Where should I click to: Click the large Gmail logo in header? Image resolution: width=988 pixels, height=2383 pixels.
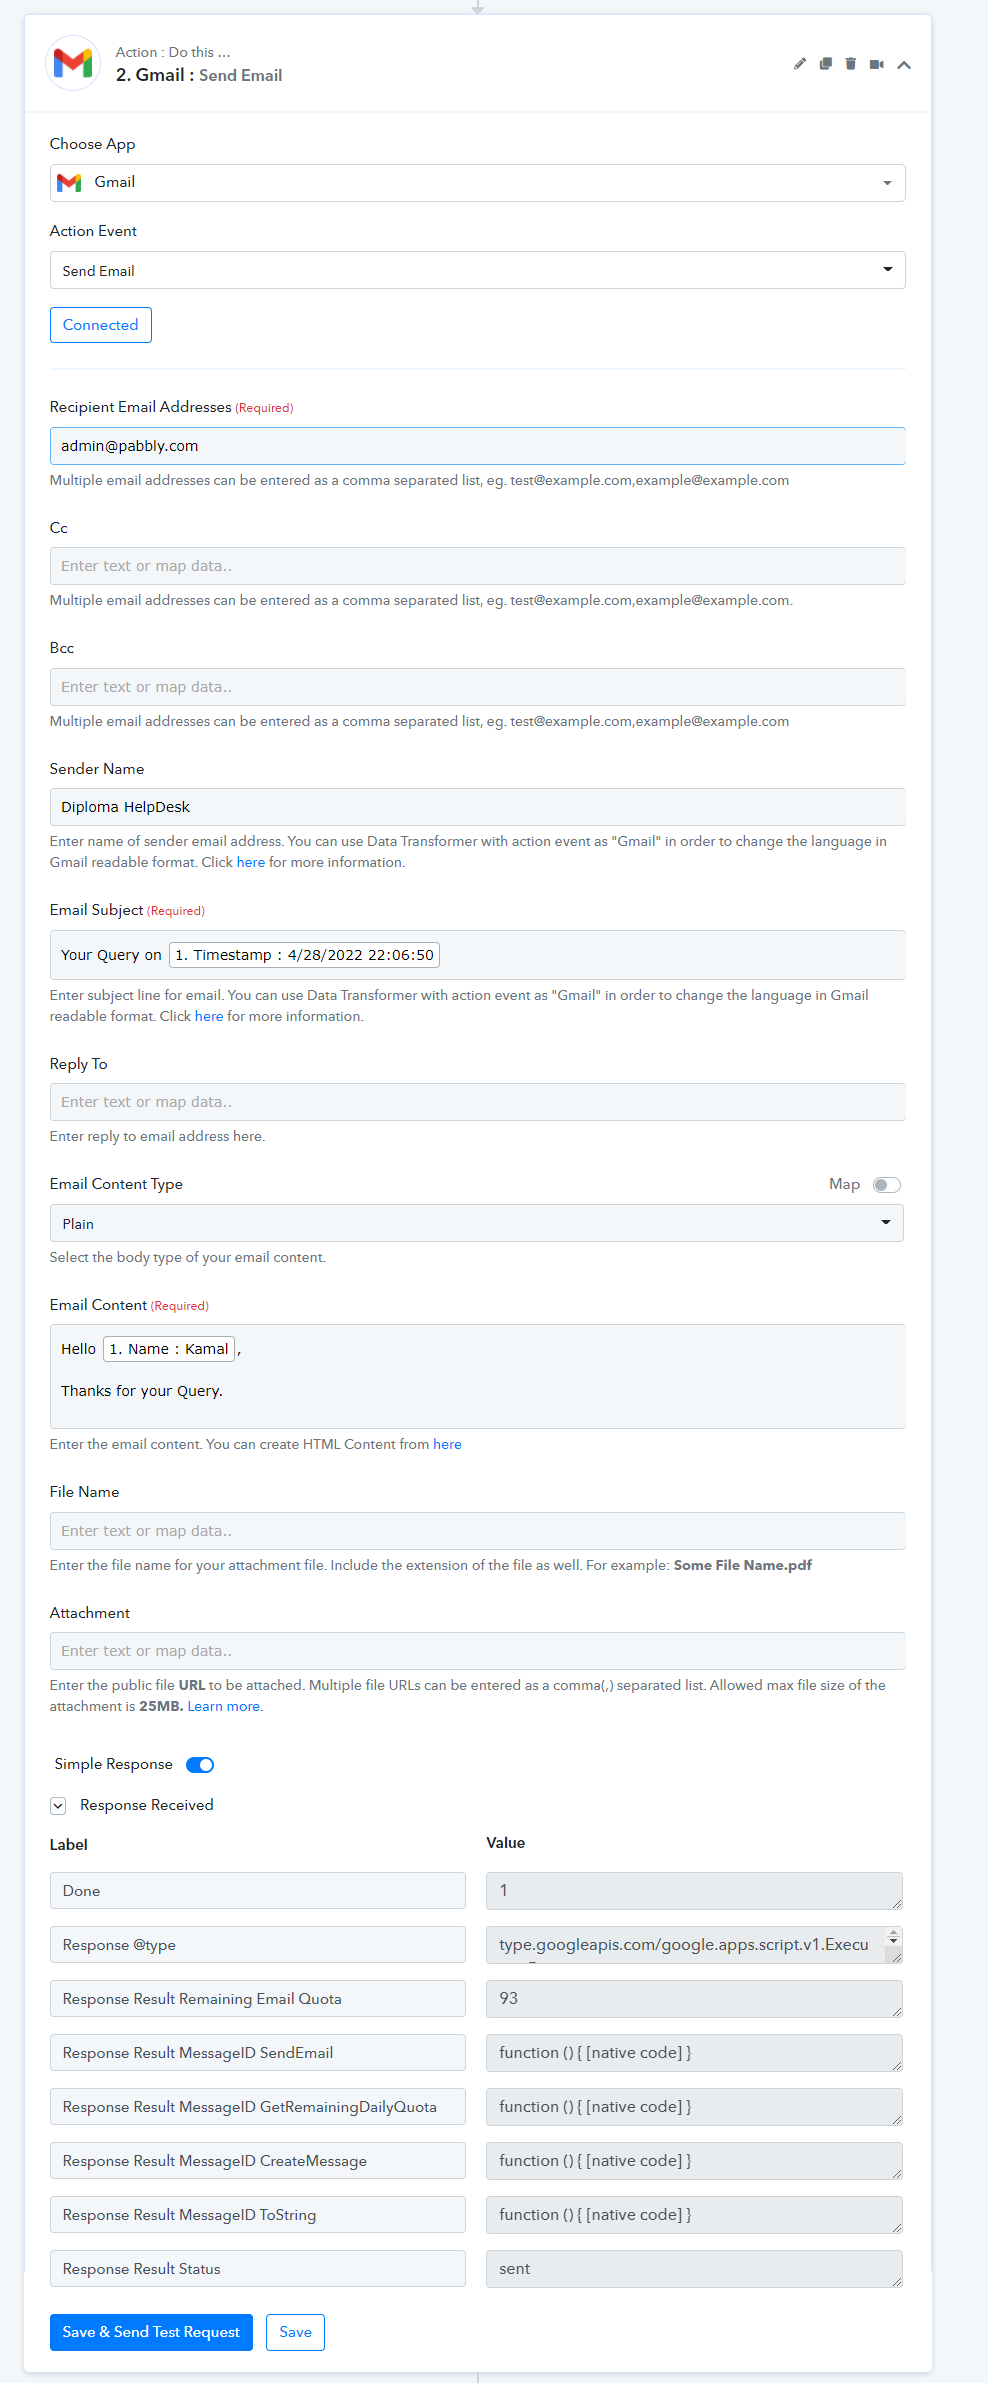[73, 63]
